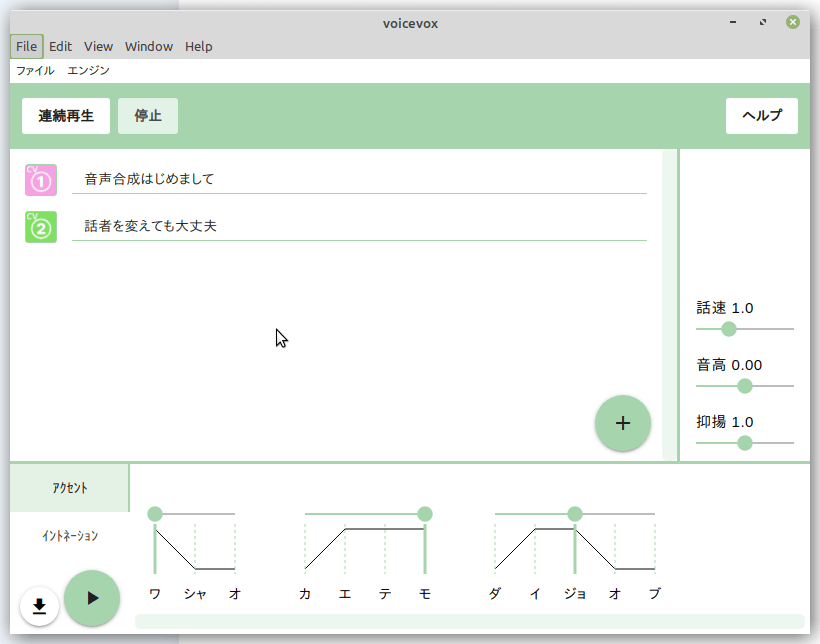This screenshot has height=644, width=820.
Task: Click the horizontal scrollbar below the accent editor
Action: [x=469, y=622]
